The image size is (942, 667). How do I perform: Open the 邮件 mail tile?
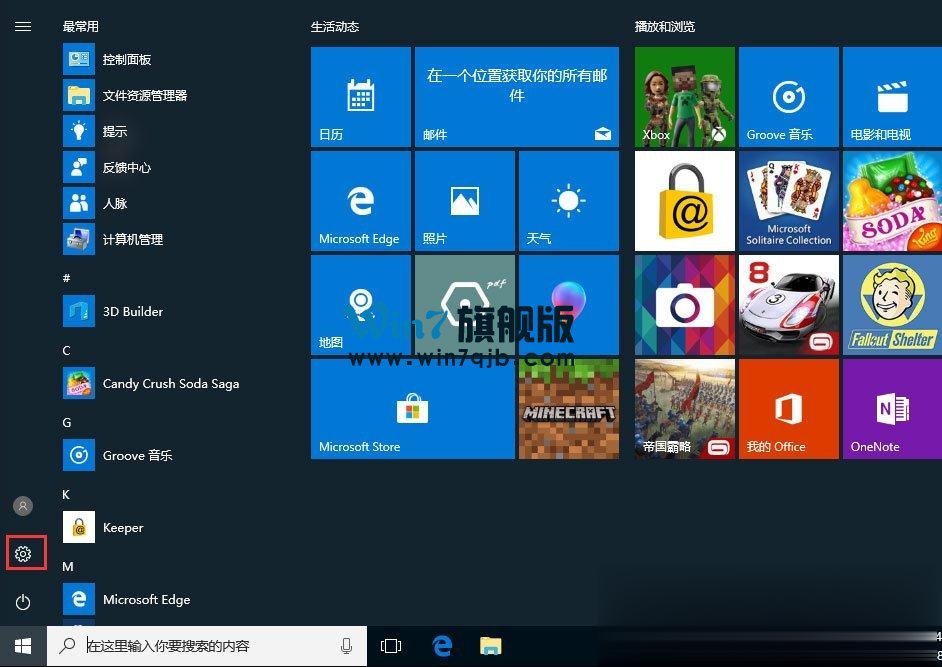(x=517, y=97)
